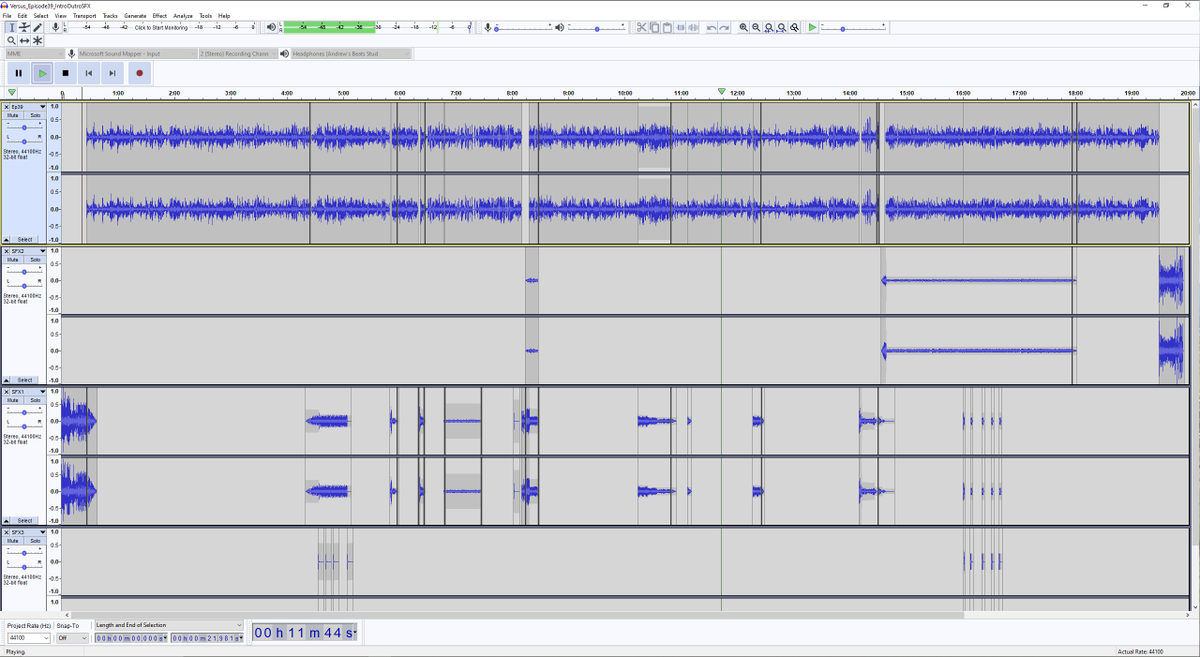1200x657 pixels.
Task: Mute the SFX1 track
Action: [13, 400]
